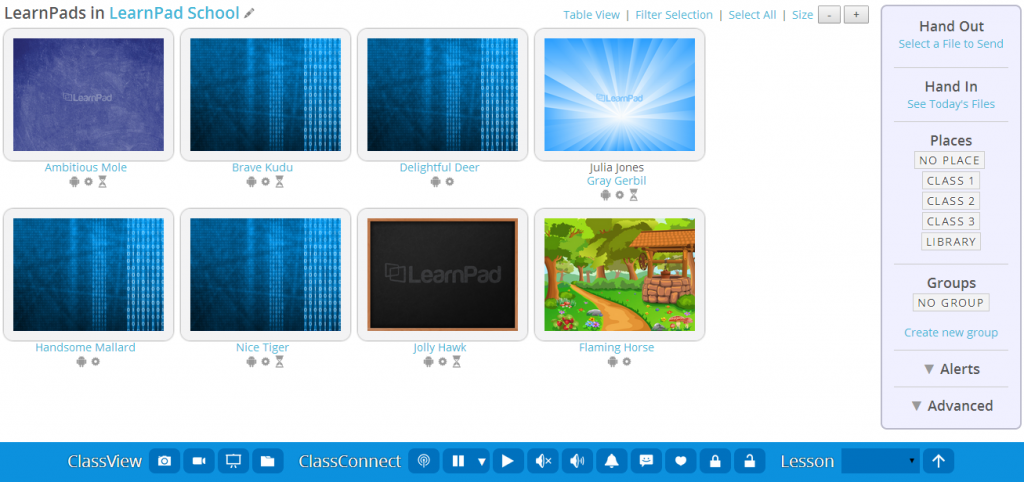Click the gear icon under Brave Kudu
The width and height of the screenshot is (1024, 482).
pos(265,182)
